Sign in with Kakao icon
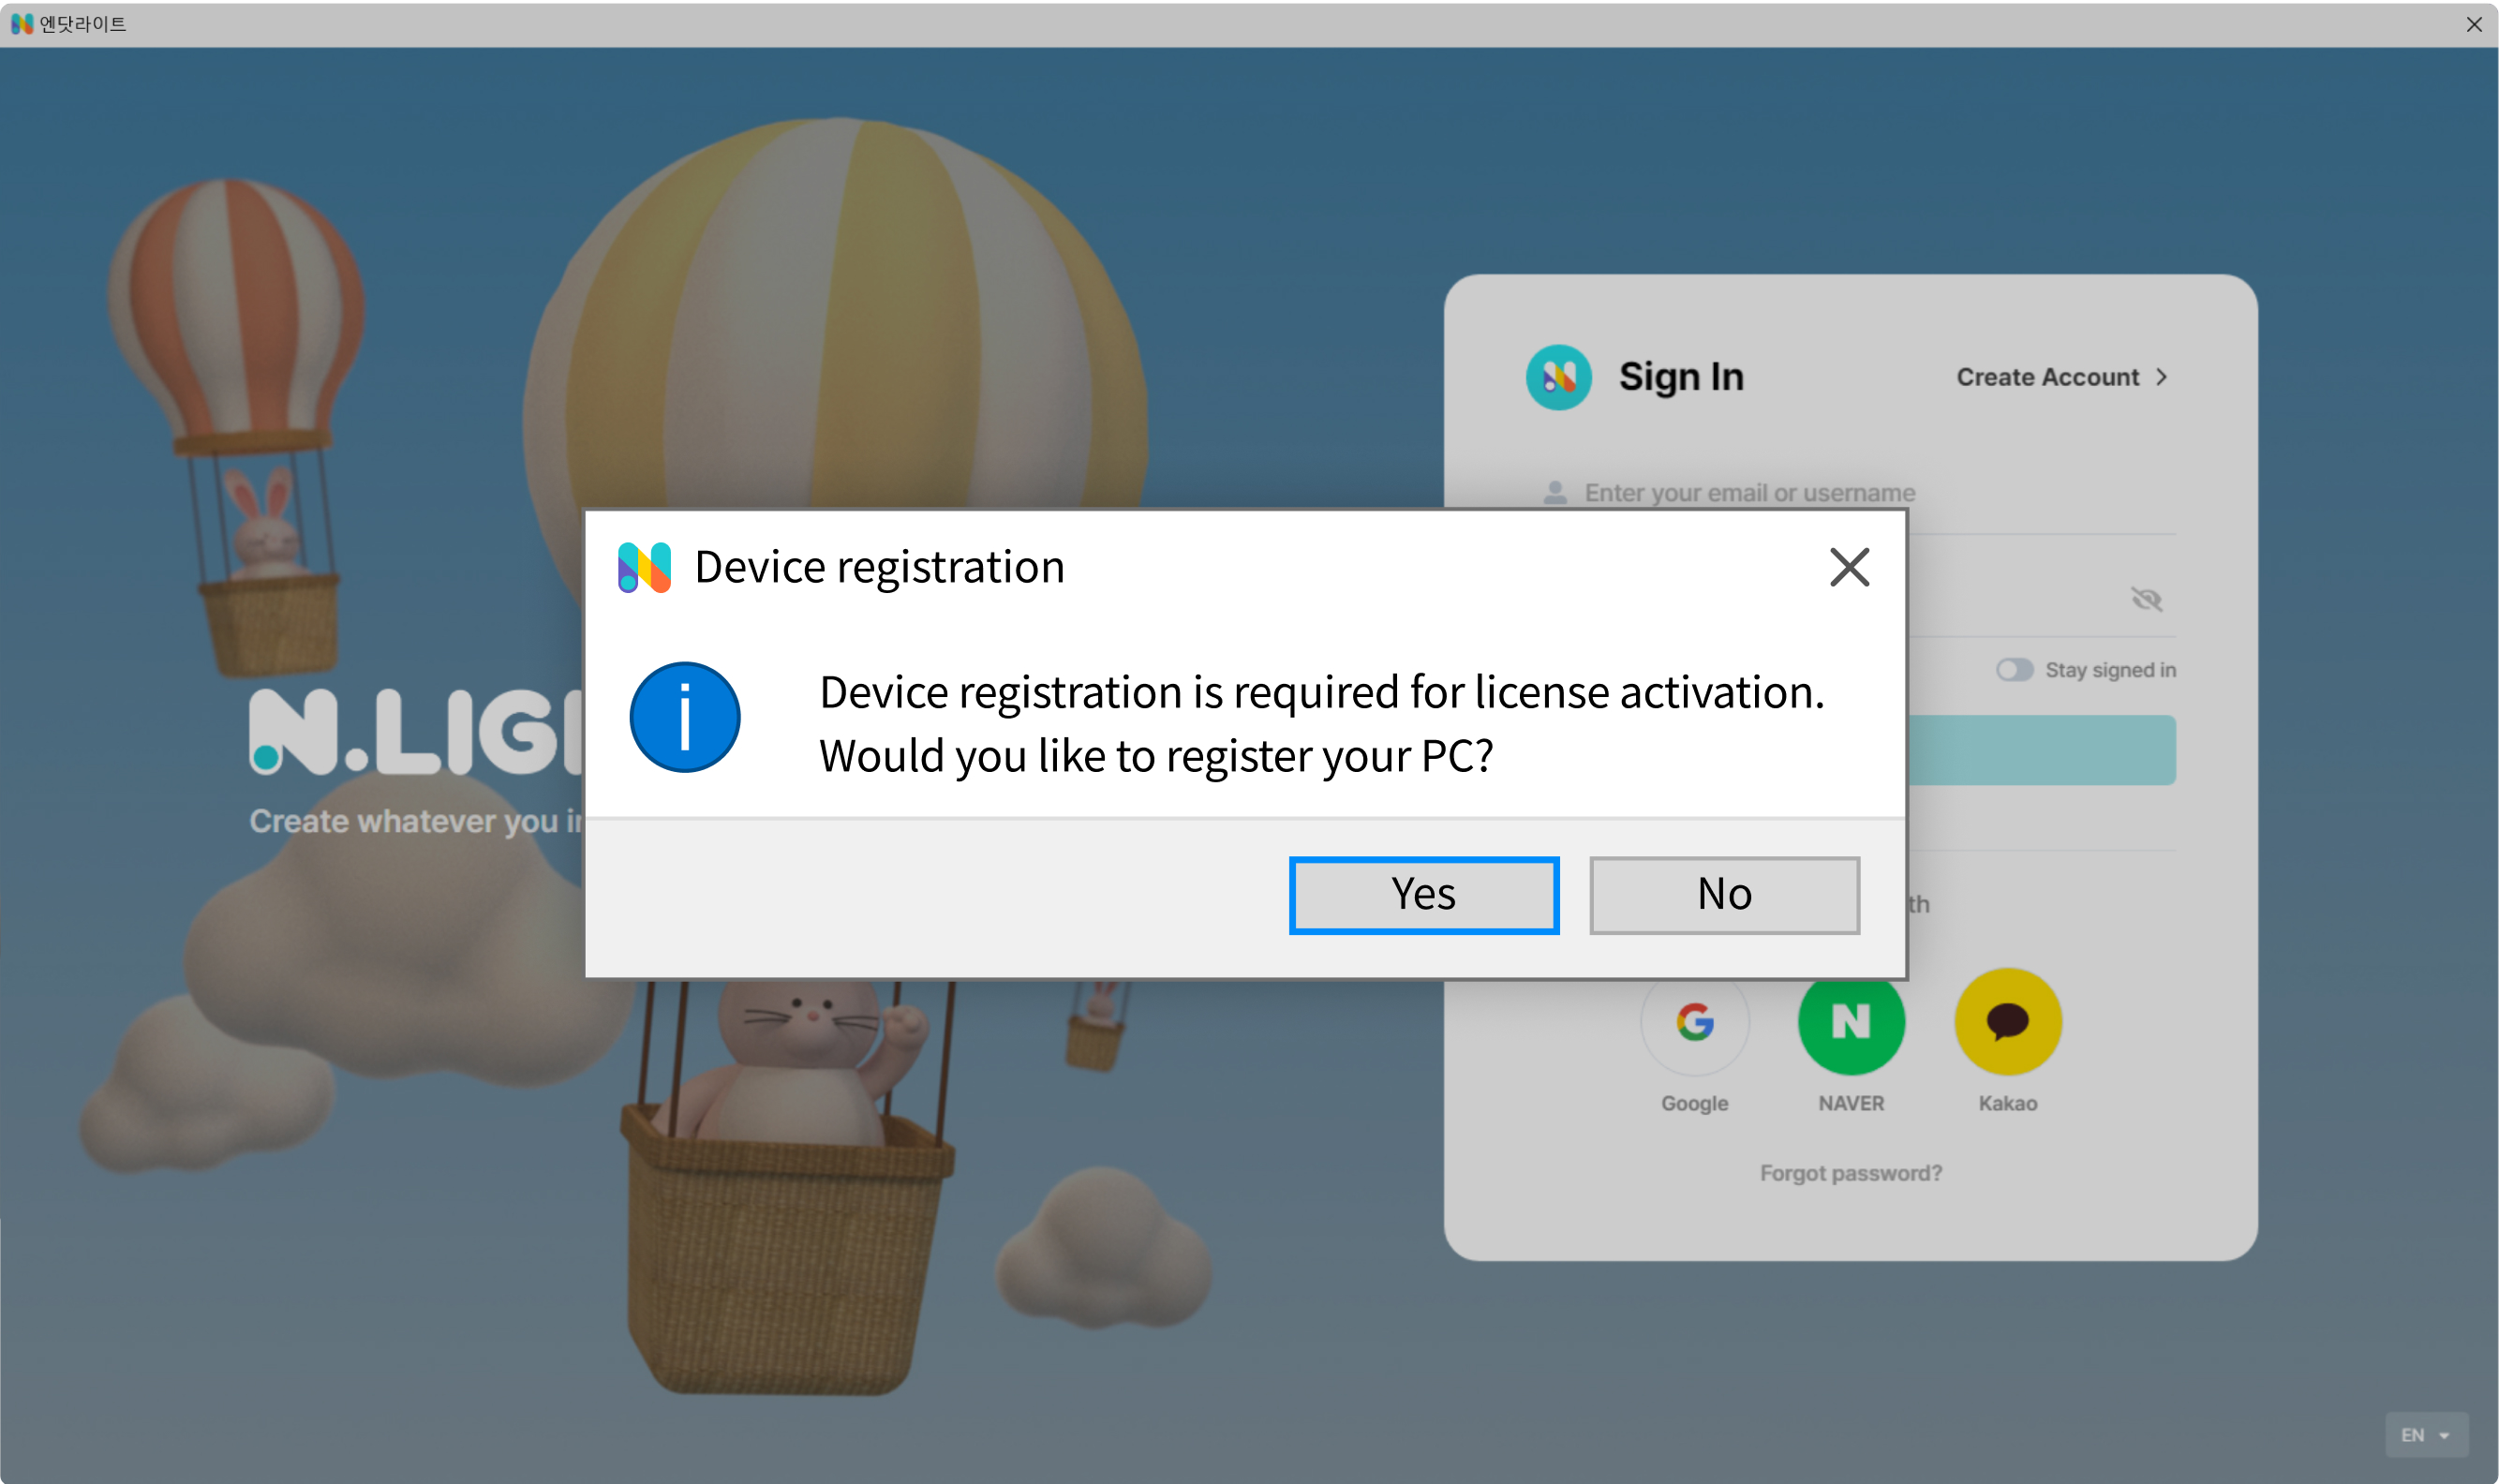 point(2007,1022)
